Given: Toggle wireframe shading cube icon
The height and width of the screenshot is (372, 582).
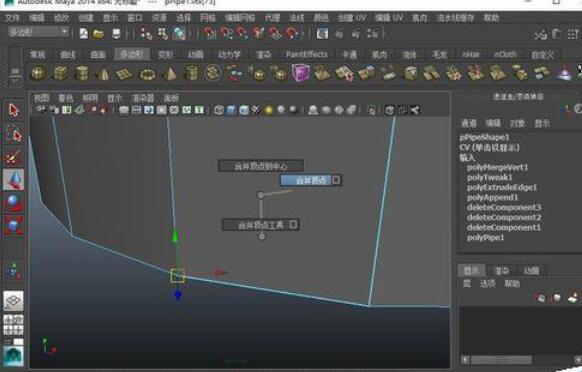Looking at the screenshot, I should point(219,110).
